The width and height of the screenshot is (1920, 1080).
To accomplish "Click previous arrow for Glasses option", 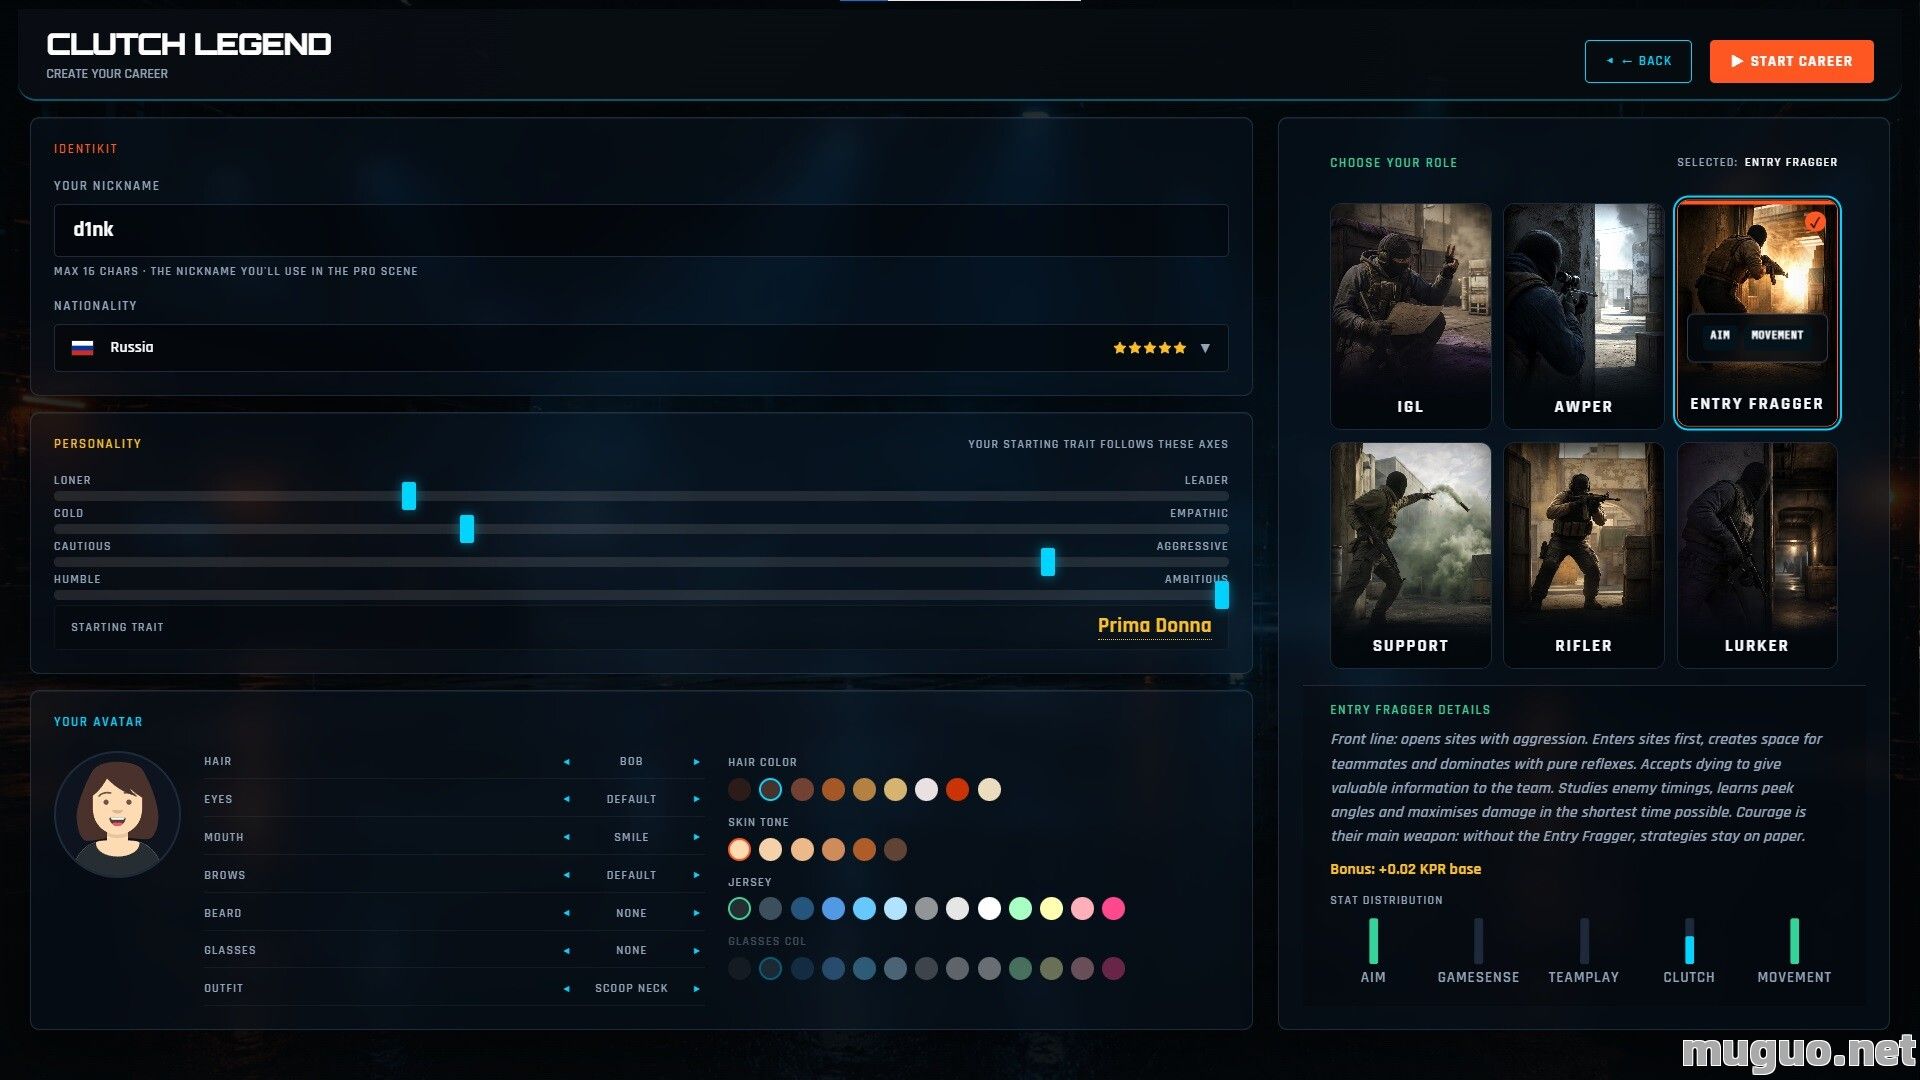I will coord(567,951).
